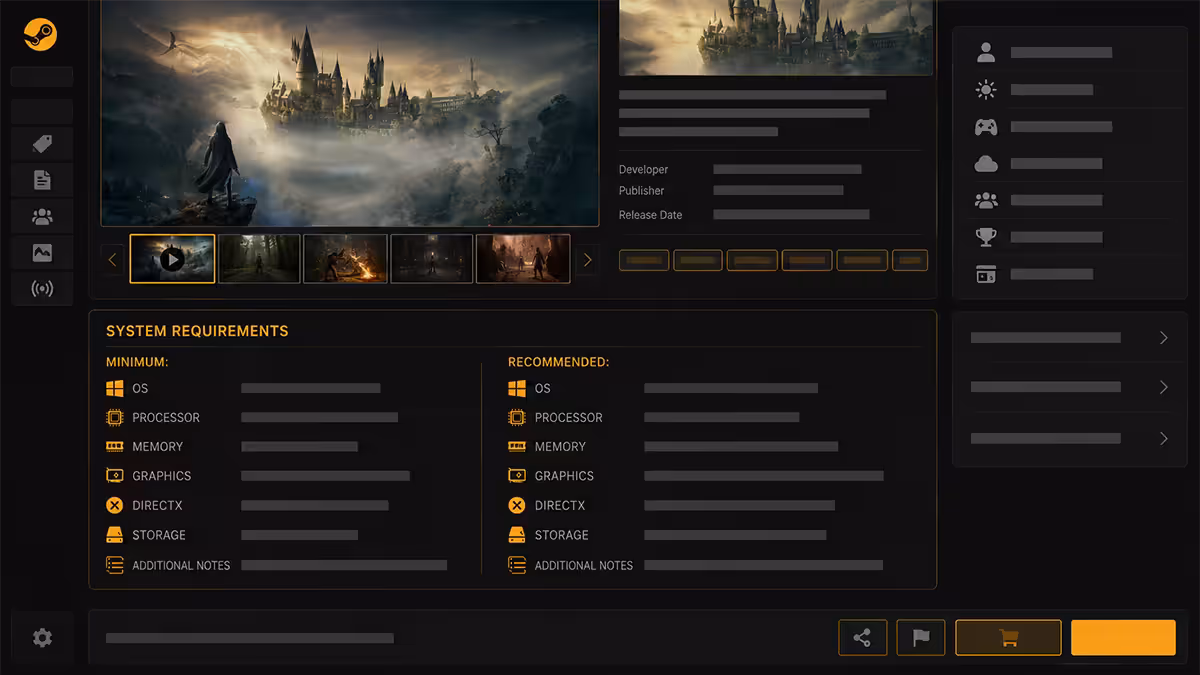Image resolution: width=1200 pixels, height=675 pixels.
Task: Click Windows icon beside Recommended OS
Action: click(x=517, y=388)
